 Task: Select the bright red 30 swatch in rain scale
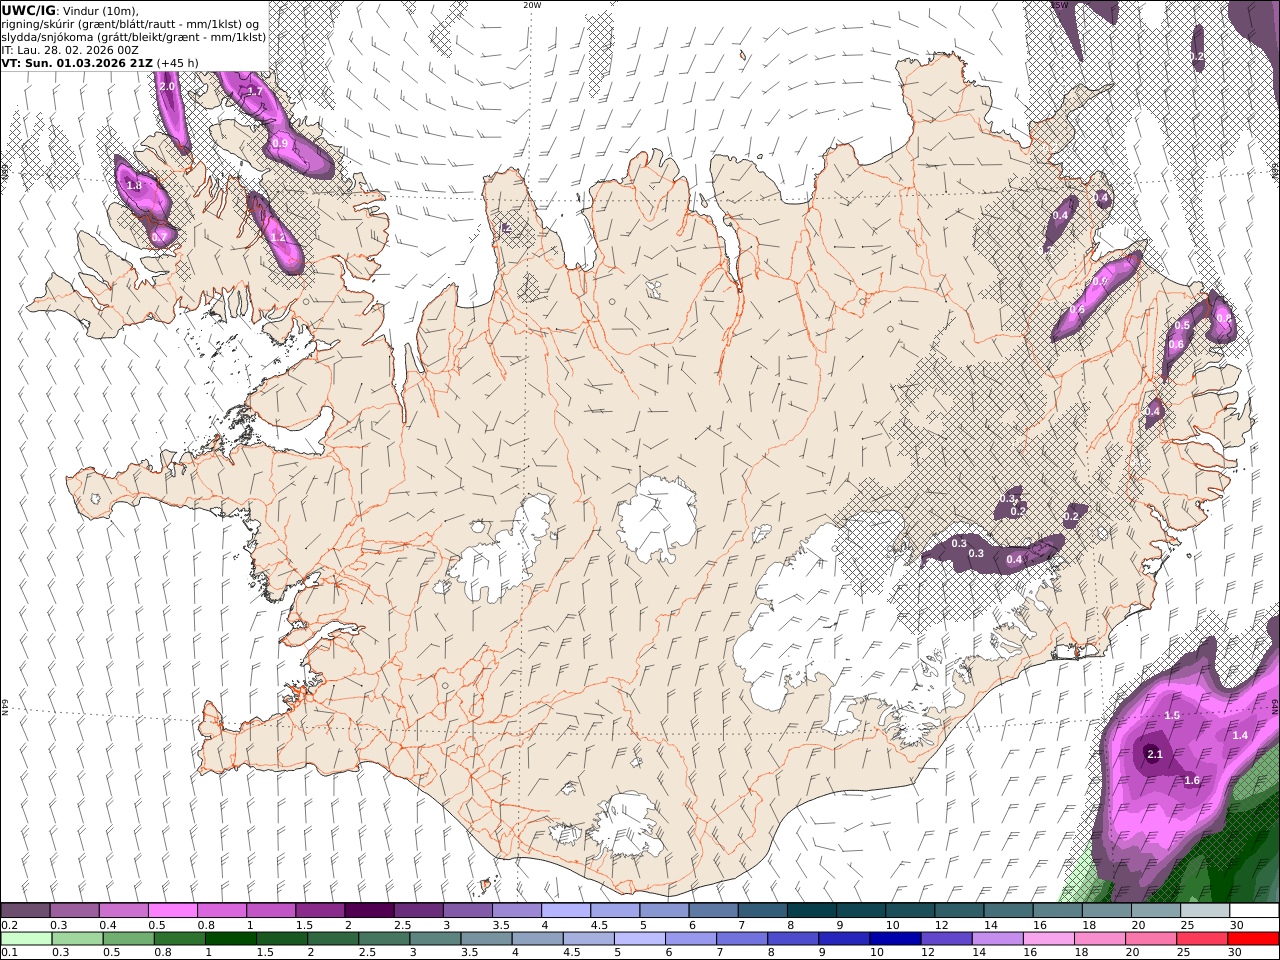[x=1252, y=938]
